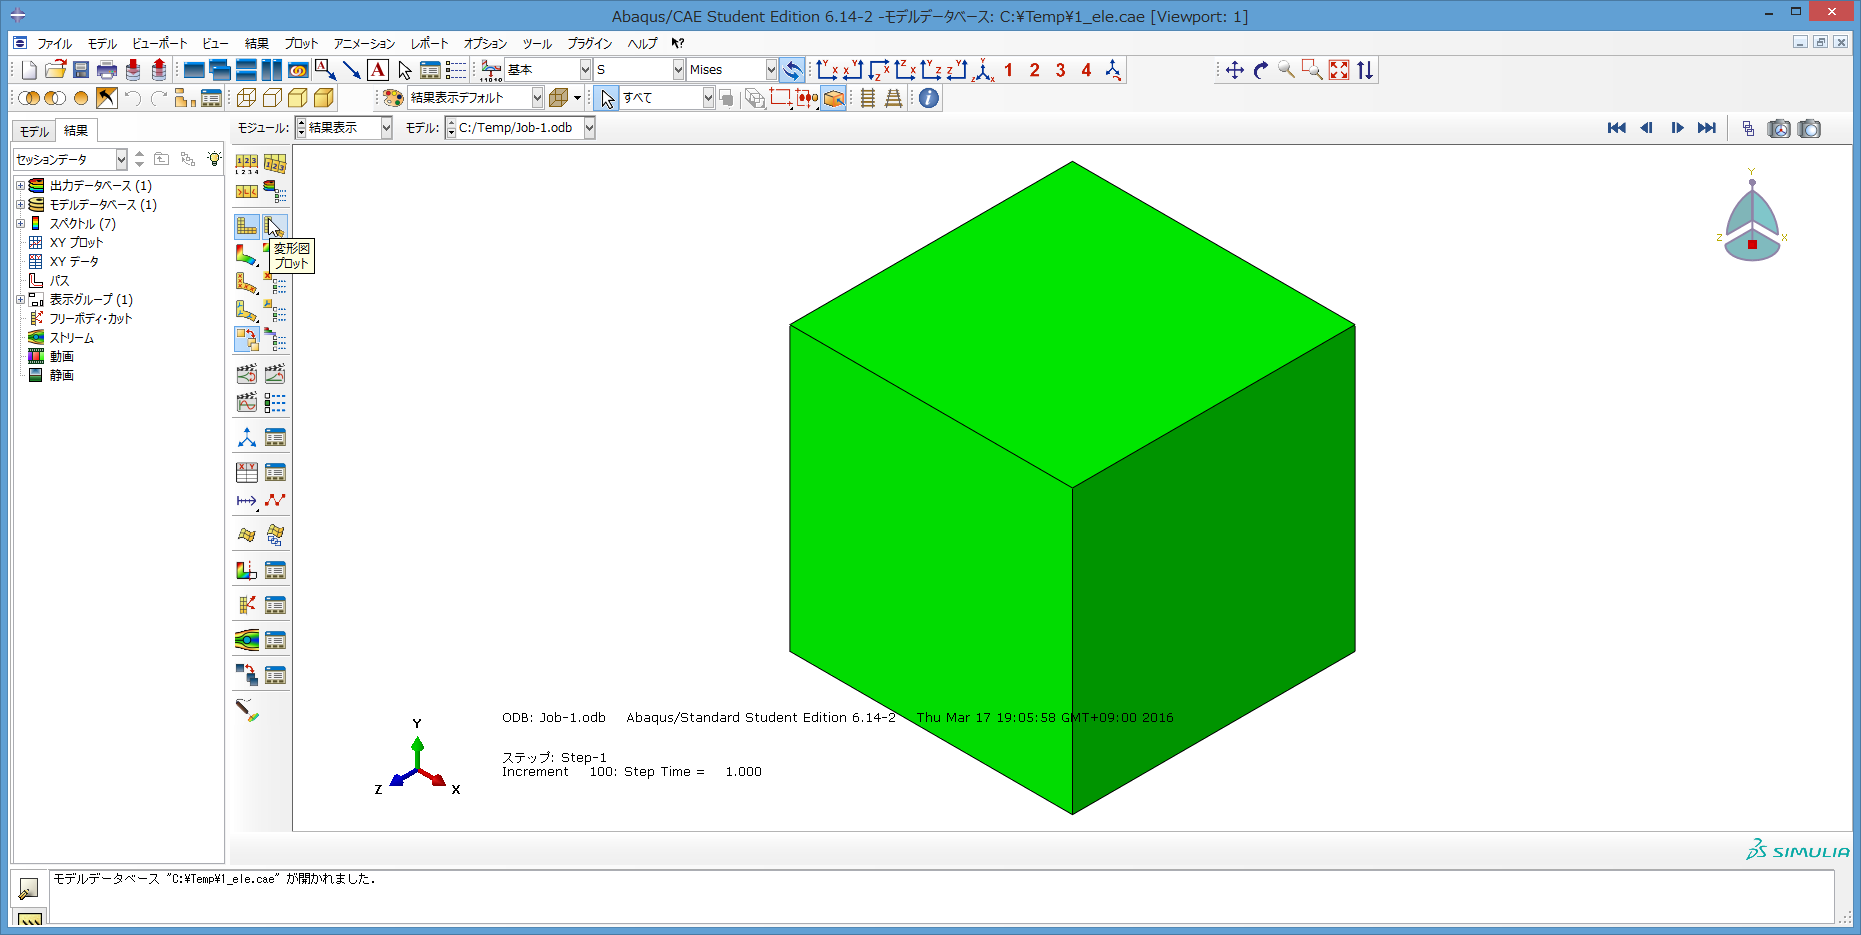Expand the モデルデータベース (1) tree node
This screenshot has width=1861, height=935.
click(x=20, y=205)
